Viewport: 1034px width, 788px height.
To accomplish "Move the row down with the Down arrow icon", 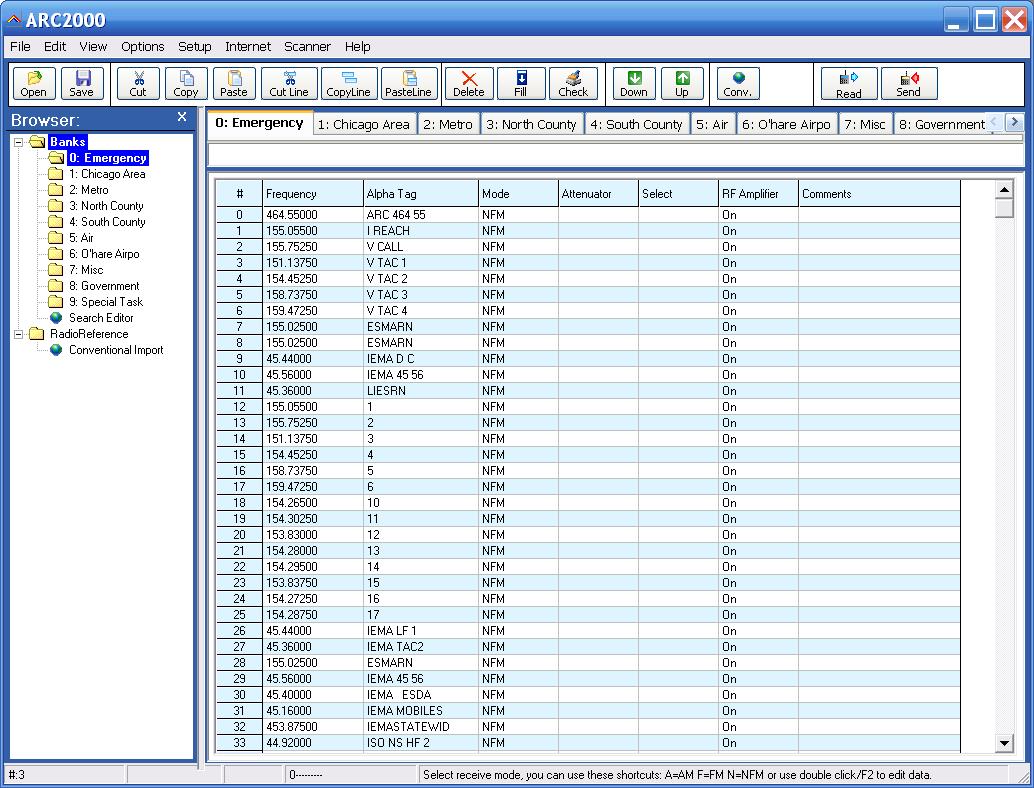I will [634, 83].
